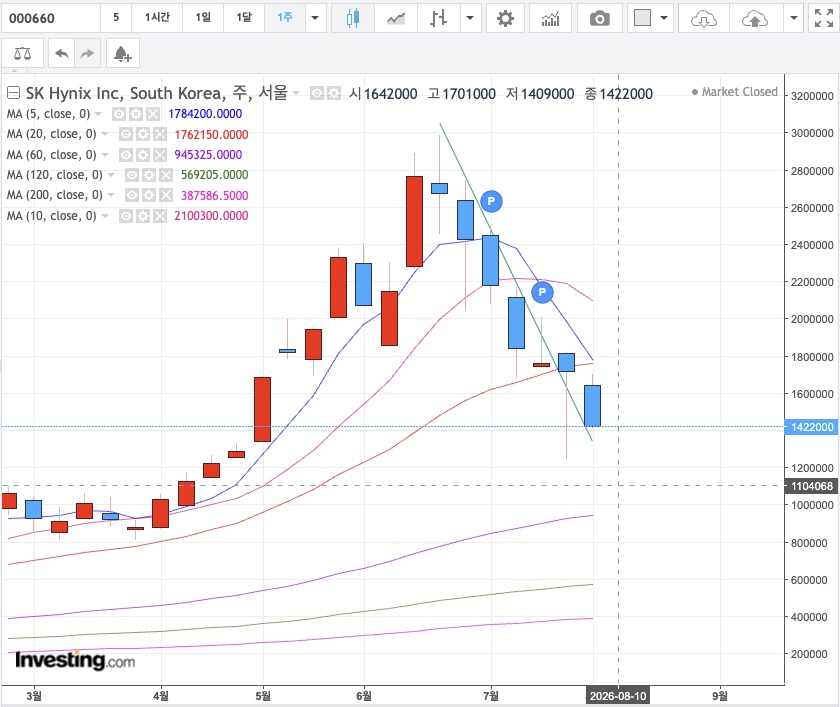840x707 pixels.
Task: Open settings for SK Hynix main series
Action: (x=334, y=93)
